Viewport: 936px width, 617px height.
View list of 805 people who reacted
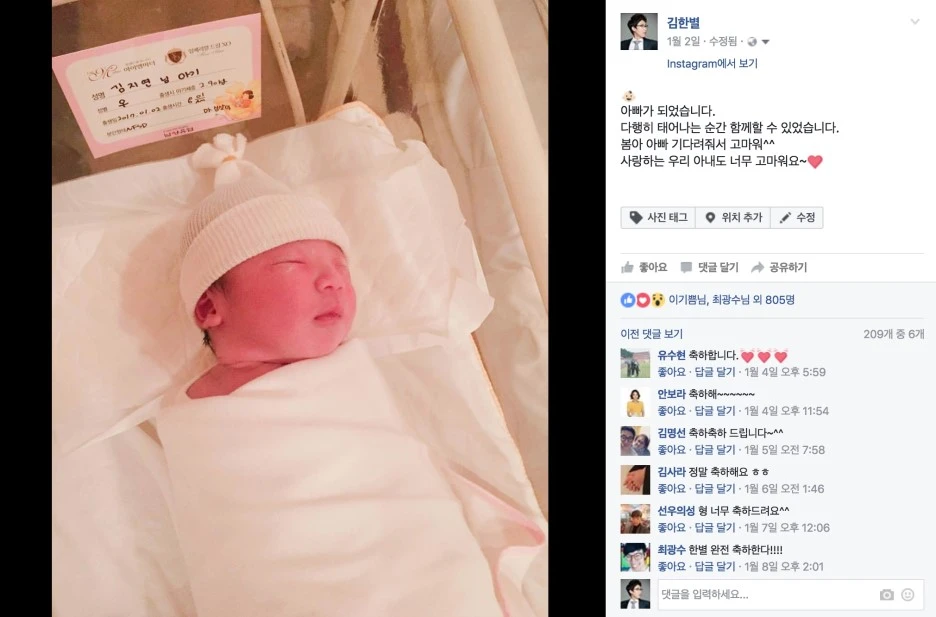pos(732,300)
